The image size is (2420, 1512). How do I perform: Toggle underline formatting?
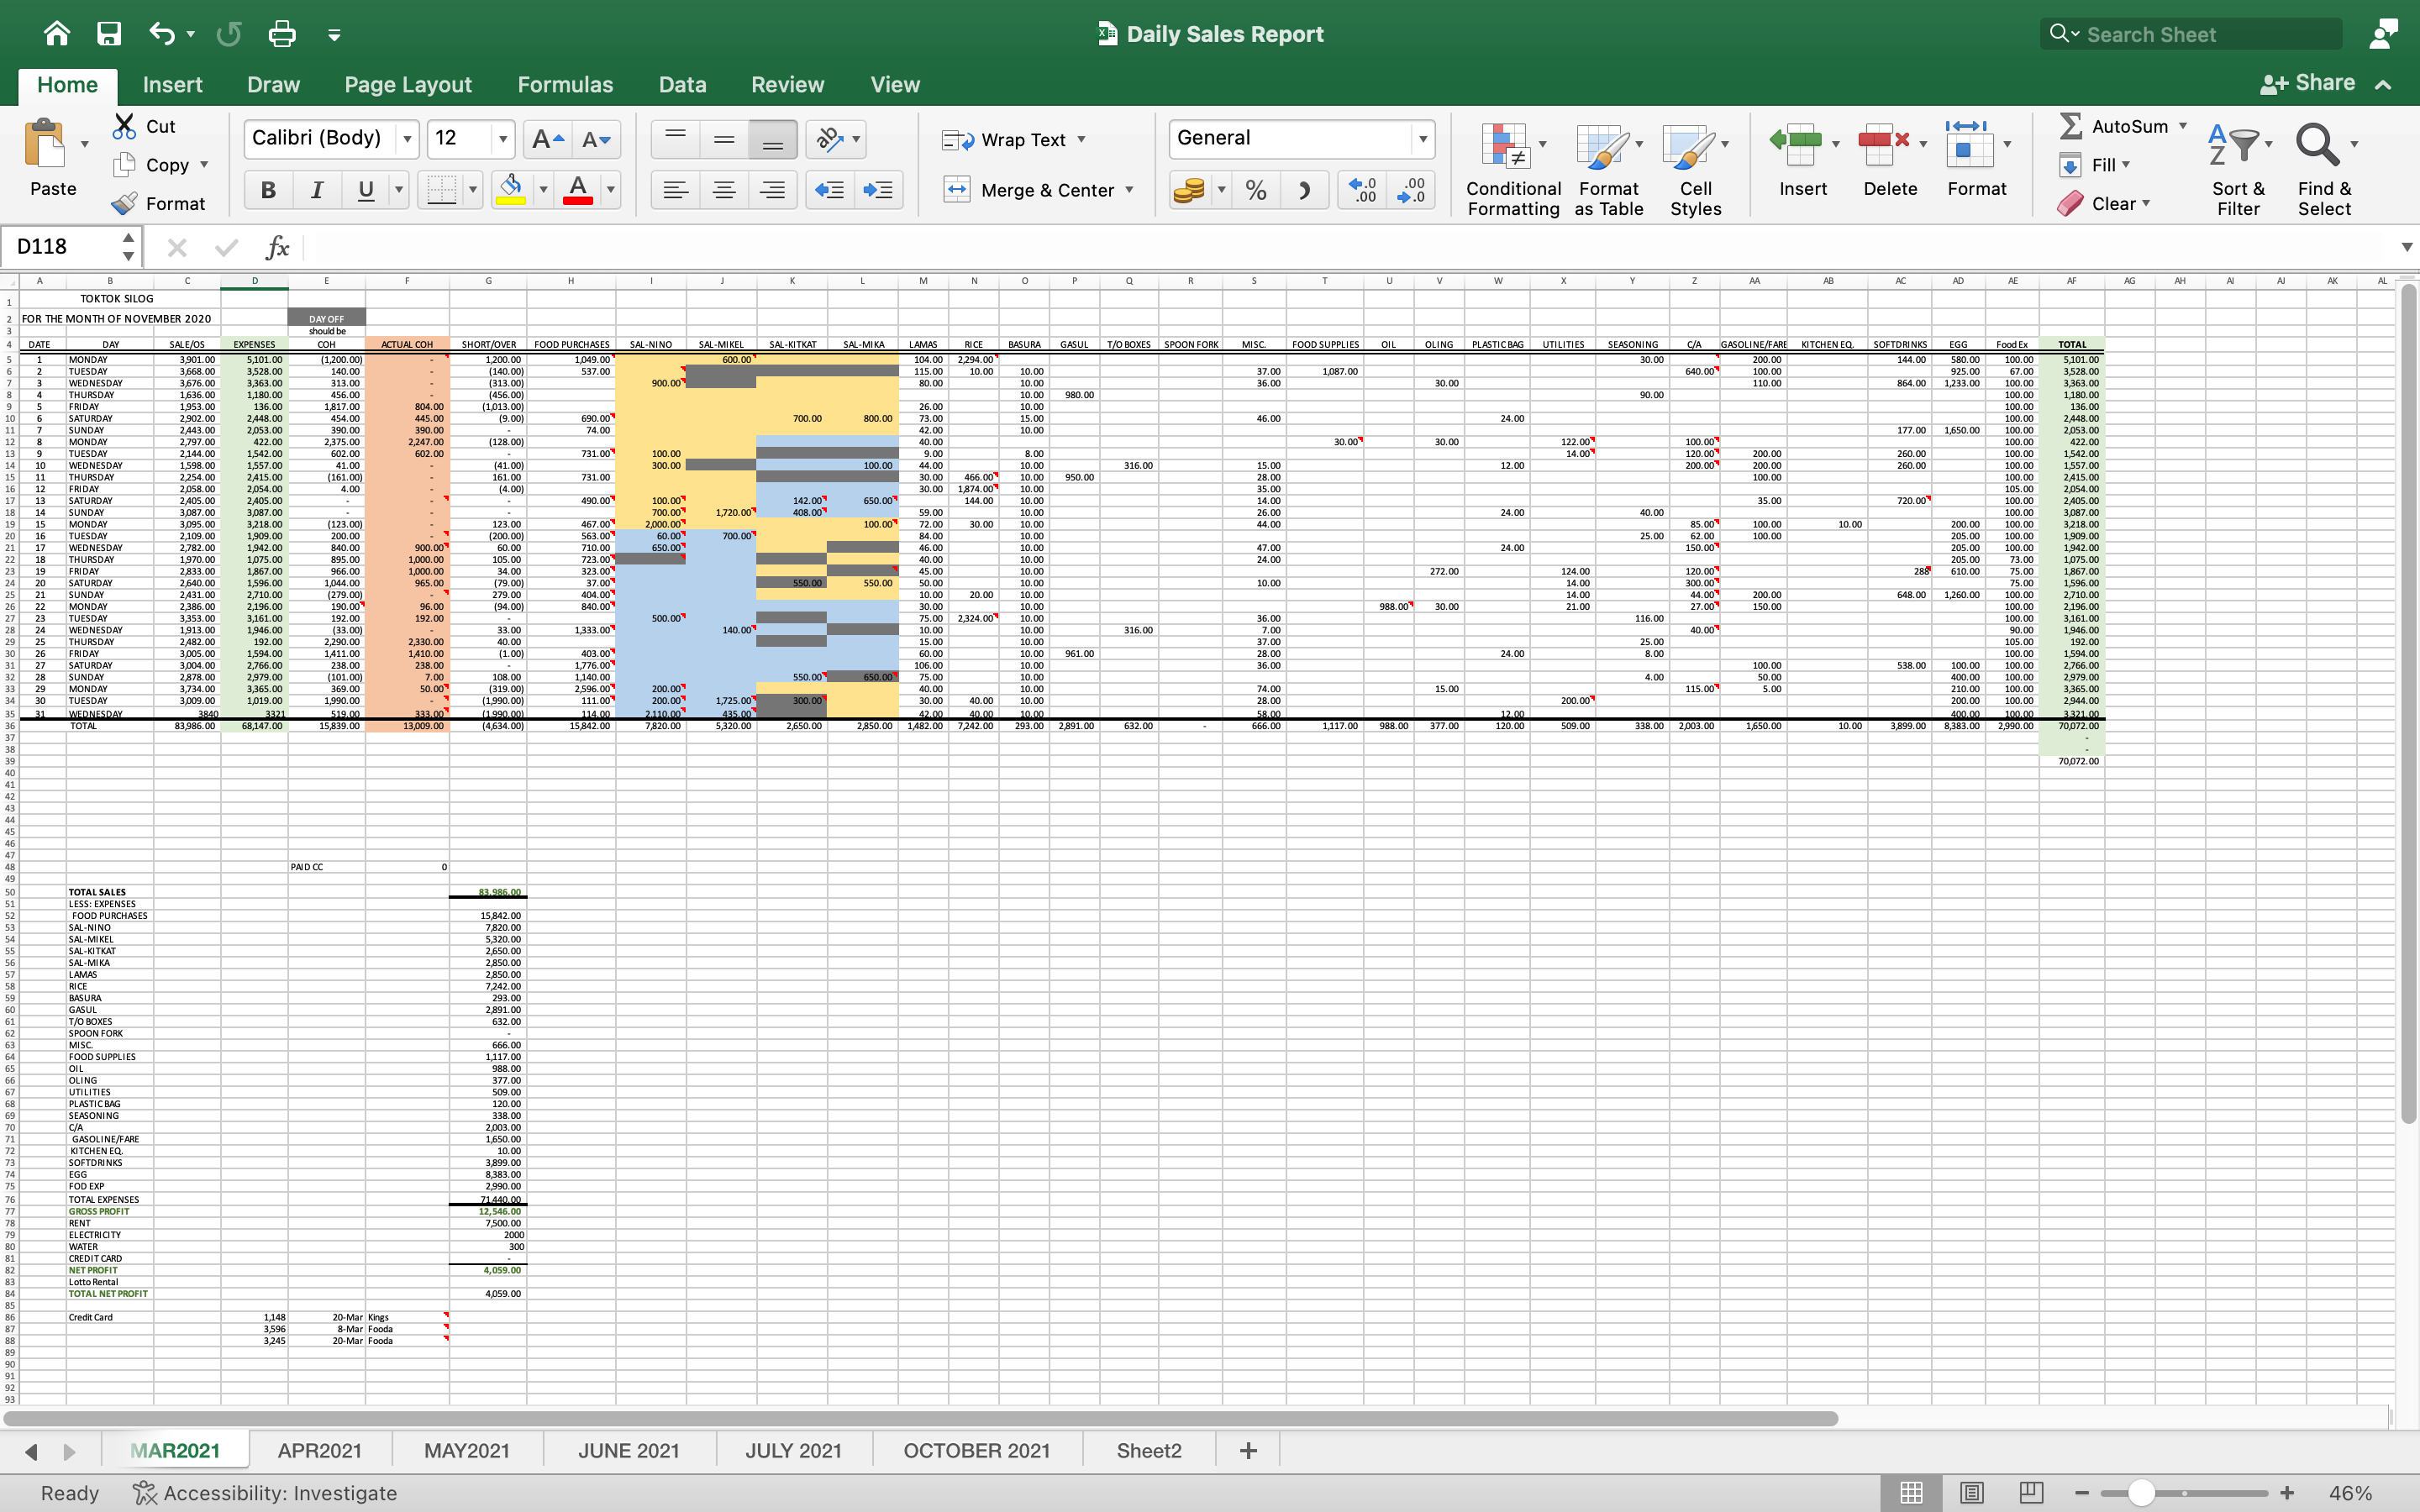(366, 190)
